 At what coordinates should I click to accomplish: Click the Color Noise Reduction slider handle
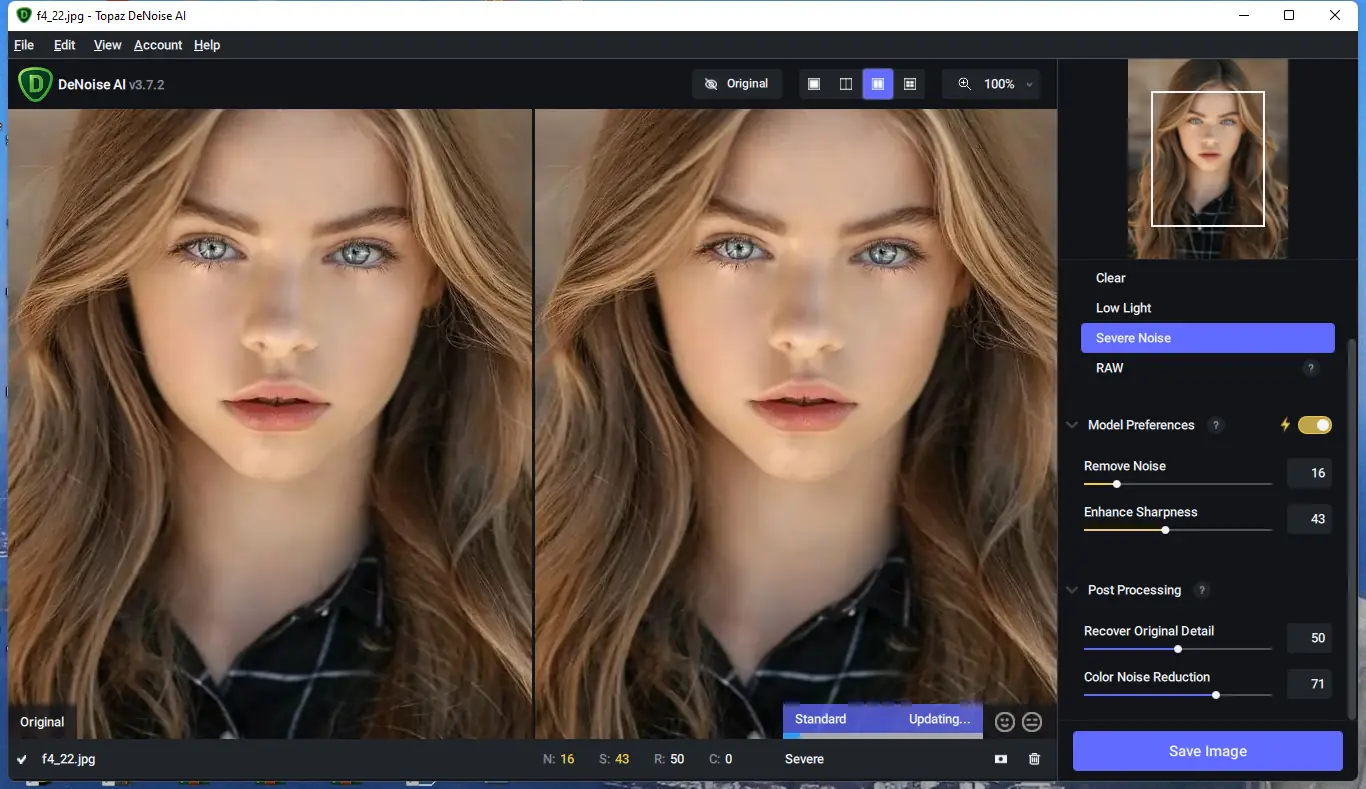[1216, 695]
